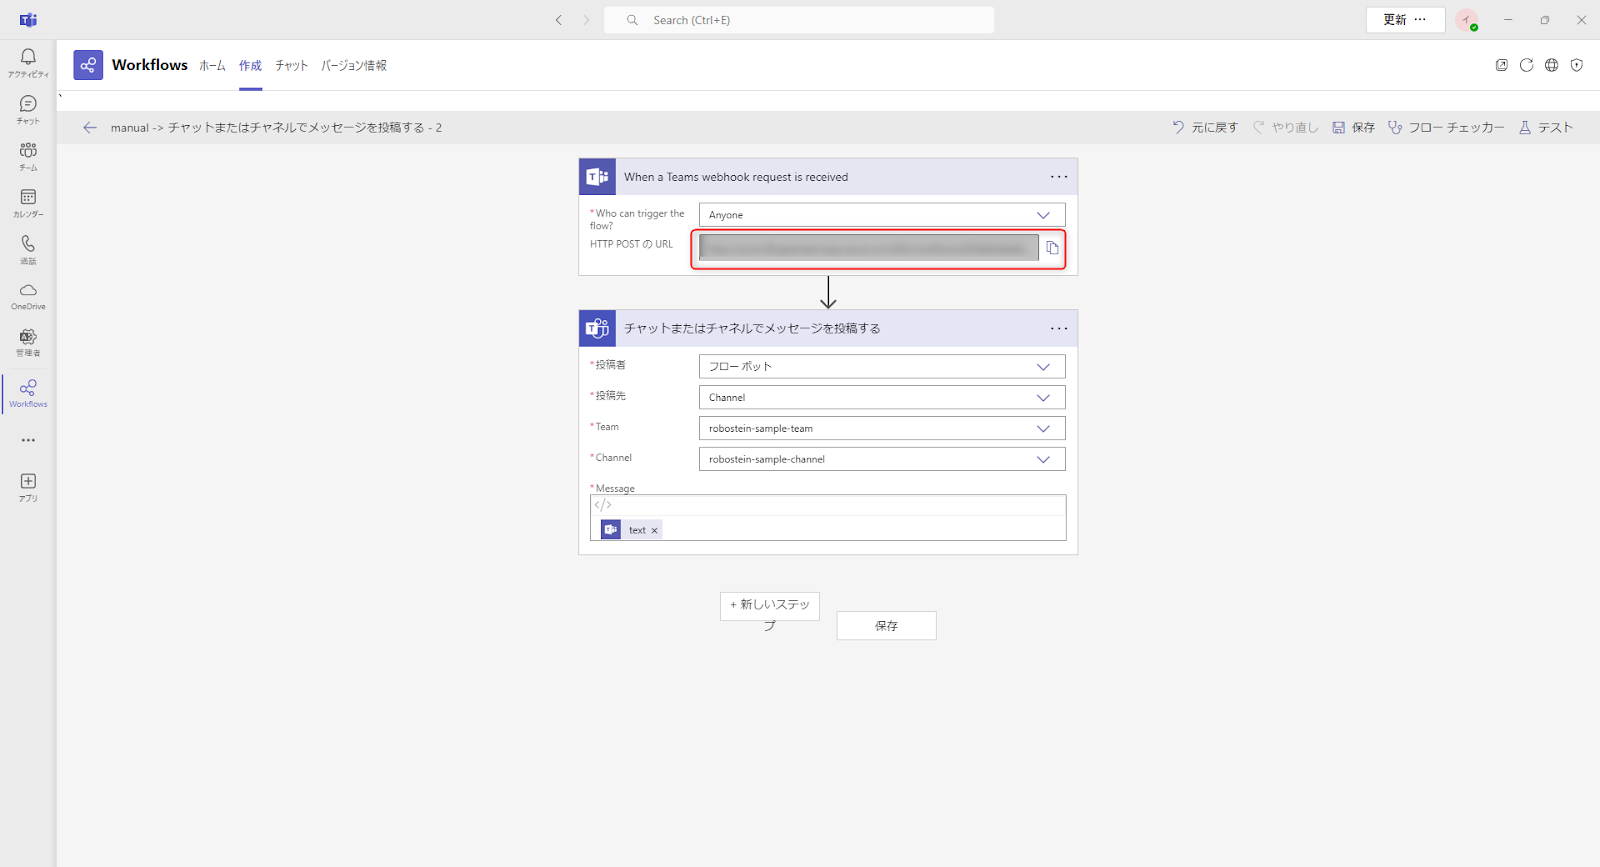
Task: Add a new step with 新しいステップ
Action: pyautogui.click(x=770, y=606)
